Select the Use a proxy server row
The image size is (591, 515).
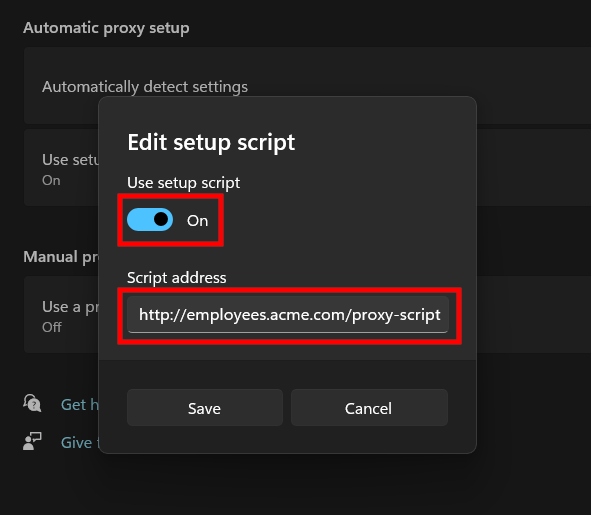tap(61, 314)
